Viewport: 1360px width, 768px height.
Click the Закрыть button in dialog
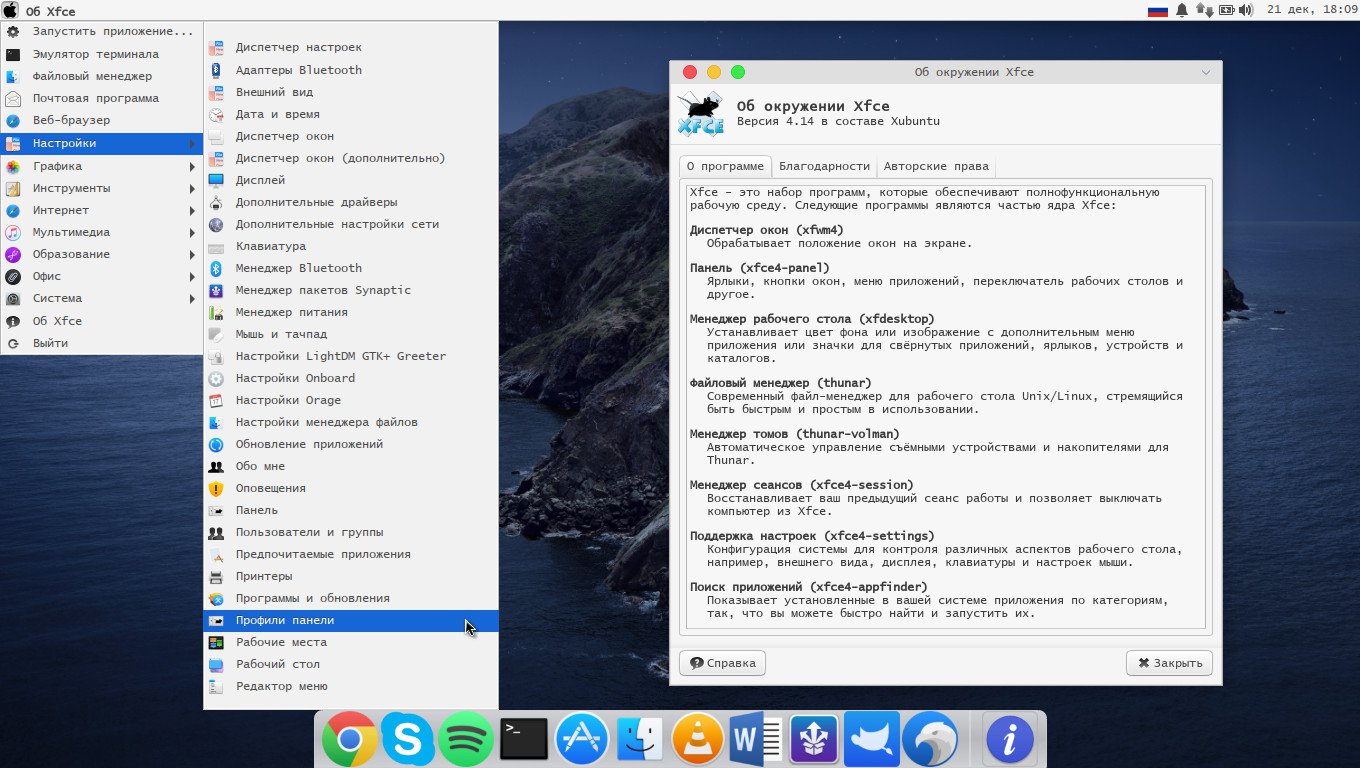pos(1169,663)
